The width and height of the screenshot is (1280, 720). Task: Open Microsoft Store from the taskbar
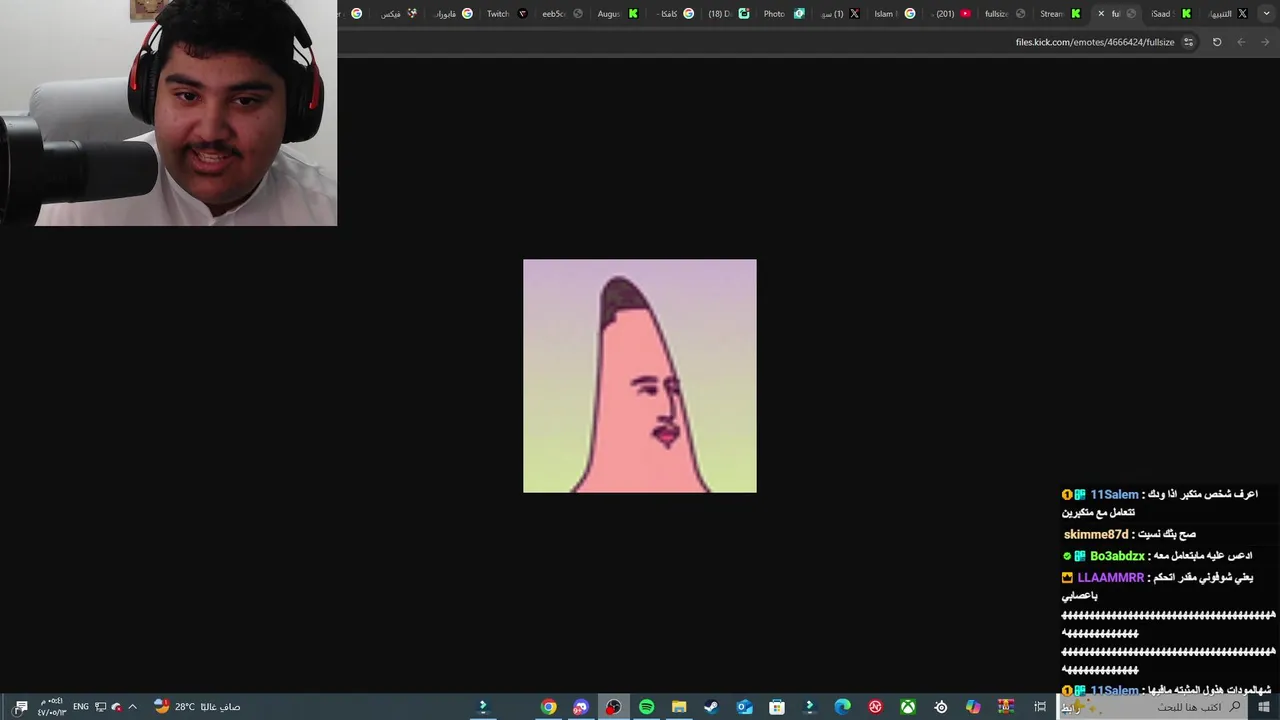[777, 707]
